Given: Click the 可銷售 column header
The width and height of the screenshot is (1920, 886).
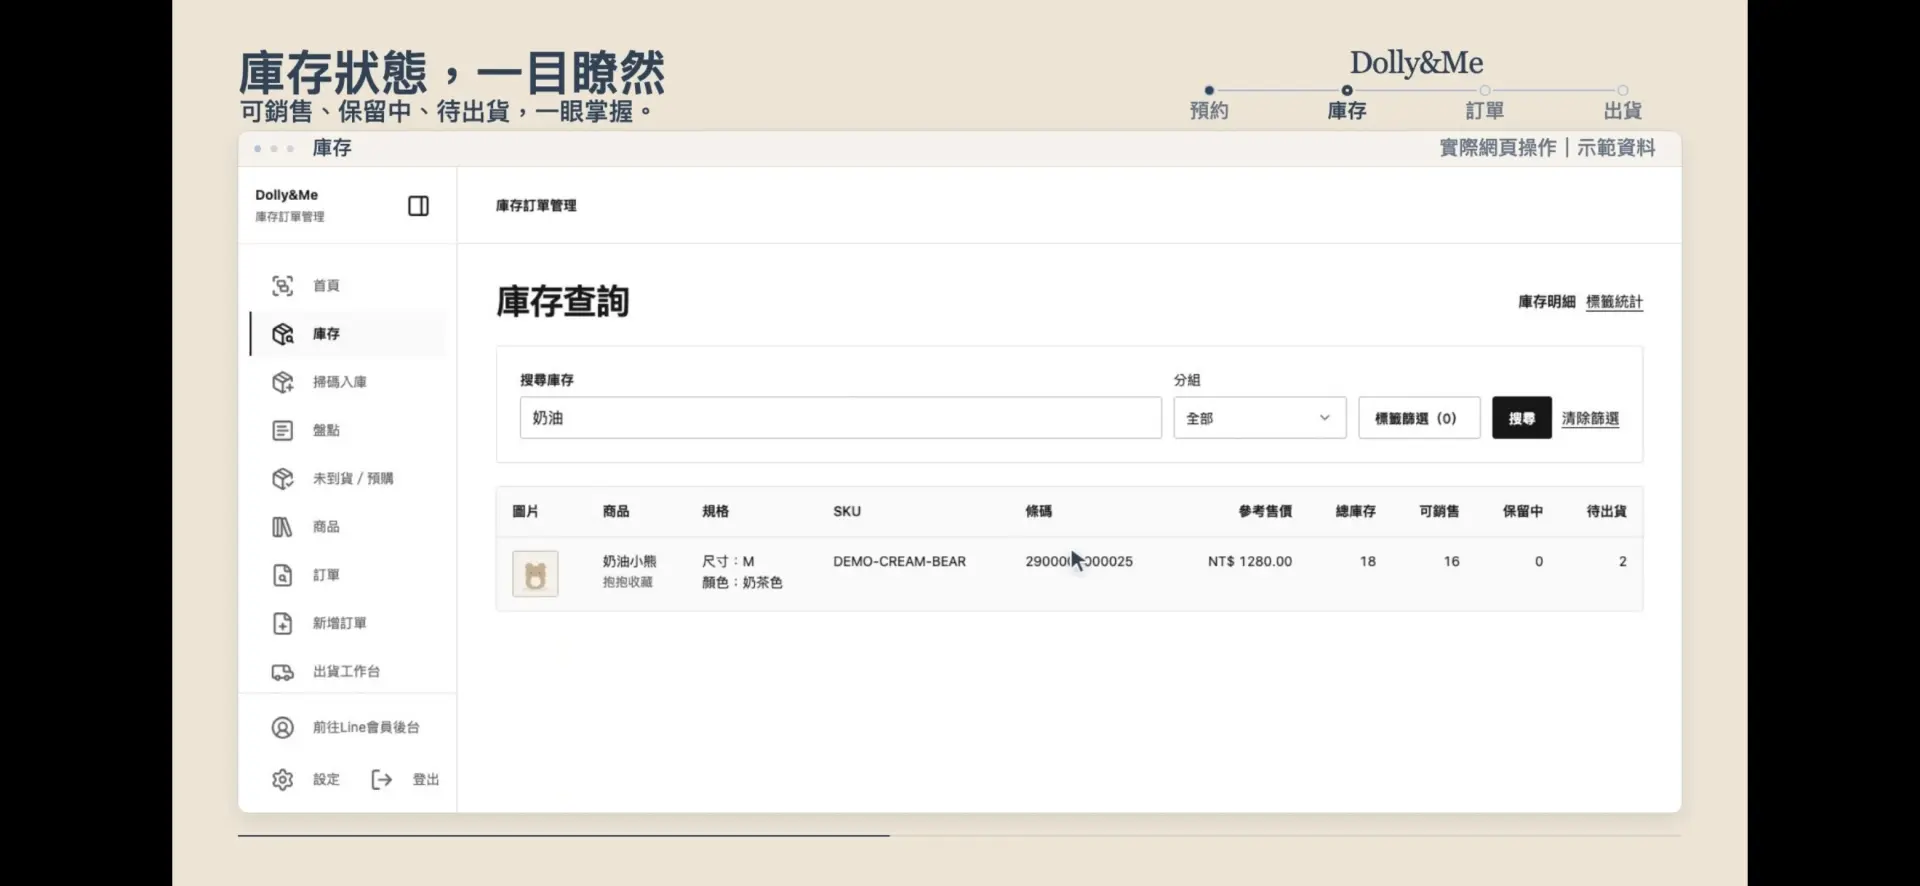Looking at the screenshot, I should pos(1439,511).
